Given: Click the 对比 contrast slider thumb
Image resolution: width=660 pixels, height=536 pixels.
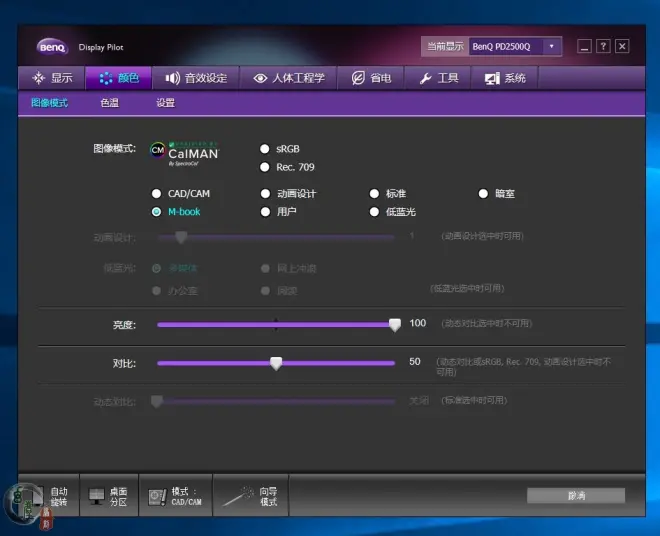Looking at the screenshot, I should tap(276, 363).
